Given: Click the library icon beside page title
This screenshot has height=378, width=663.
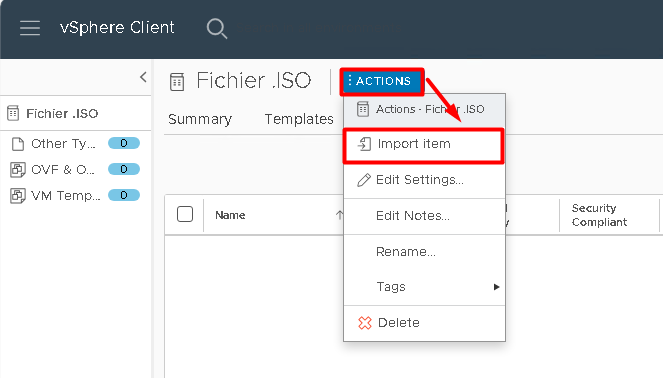Looking at the screenshot, I should (177, 82).
